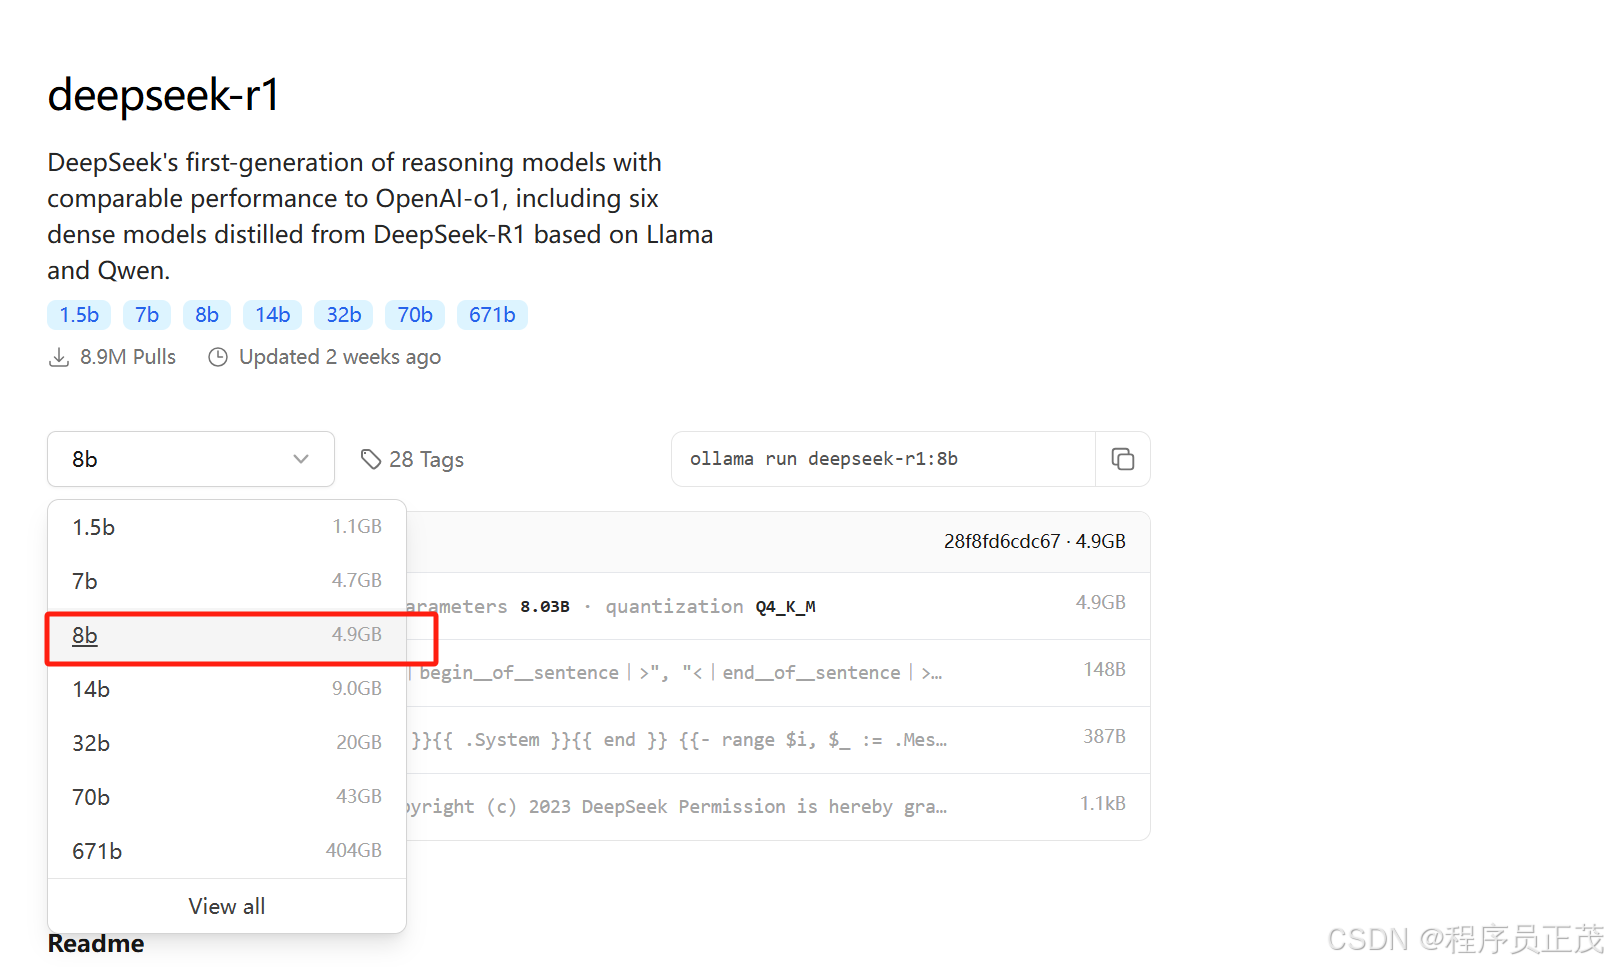Select the 32b 20GB dropdown option

click(227, 743)
